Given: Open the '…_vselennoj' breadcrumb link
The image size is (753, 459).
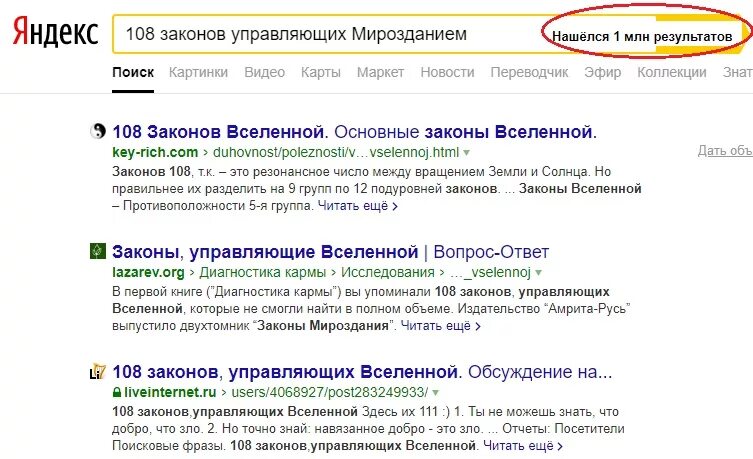Looking at the screenshot, I should coord(490,272).
